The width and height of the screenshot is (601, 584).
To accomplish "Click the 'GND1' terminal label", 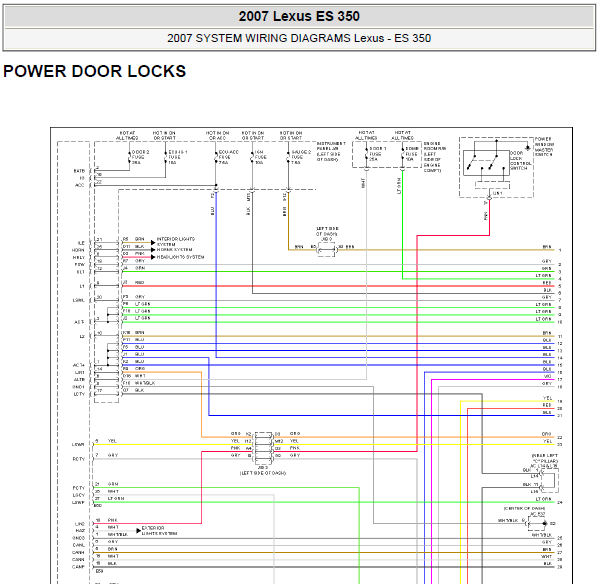I will click(79, 387).
